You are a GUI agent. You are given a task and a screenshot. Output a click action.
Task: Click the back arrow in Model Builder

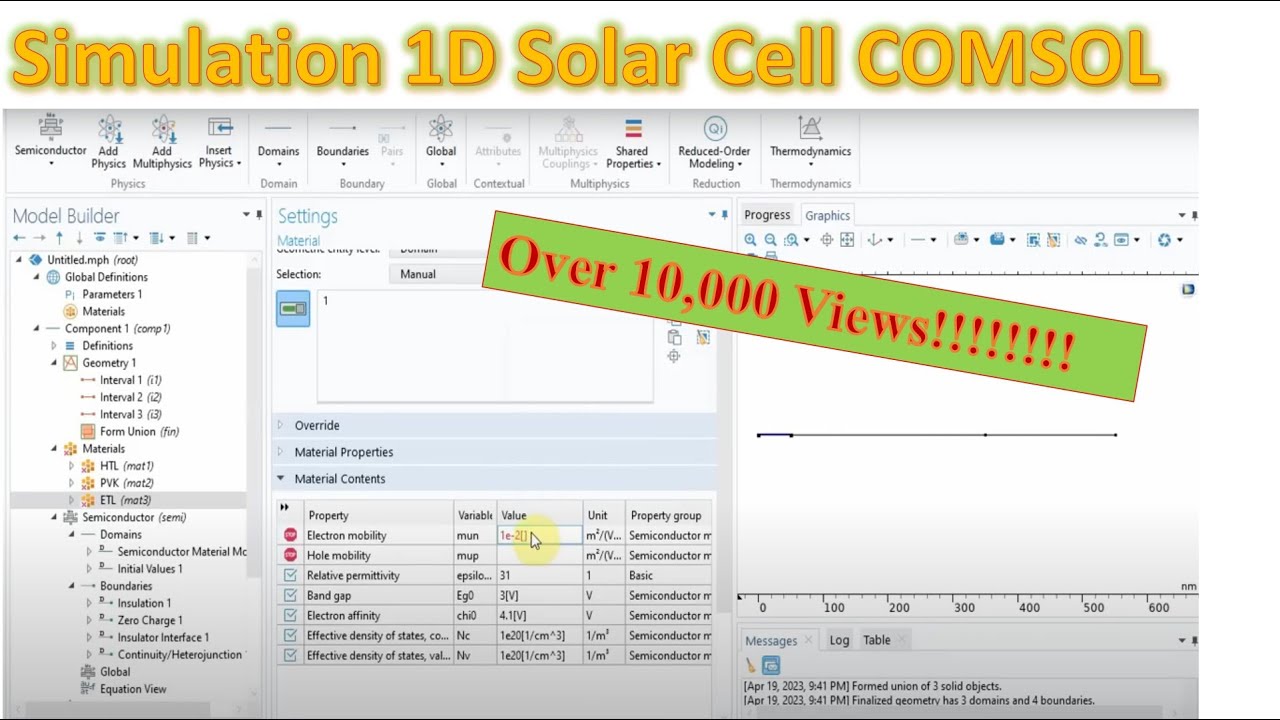pos(19,238)
